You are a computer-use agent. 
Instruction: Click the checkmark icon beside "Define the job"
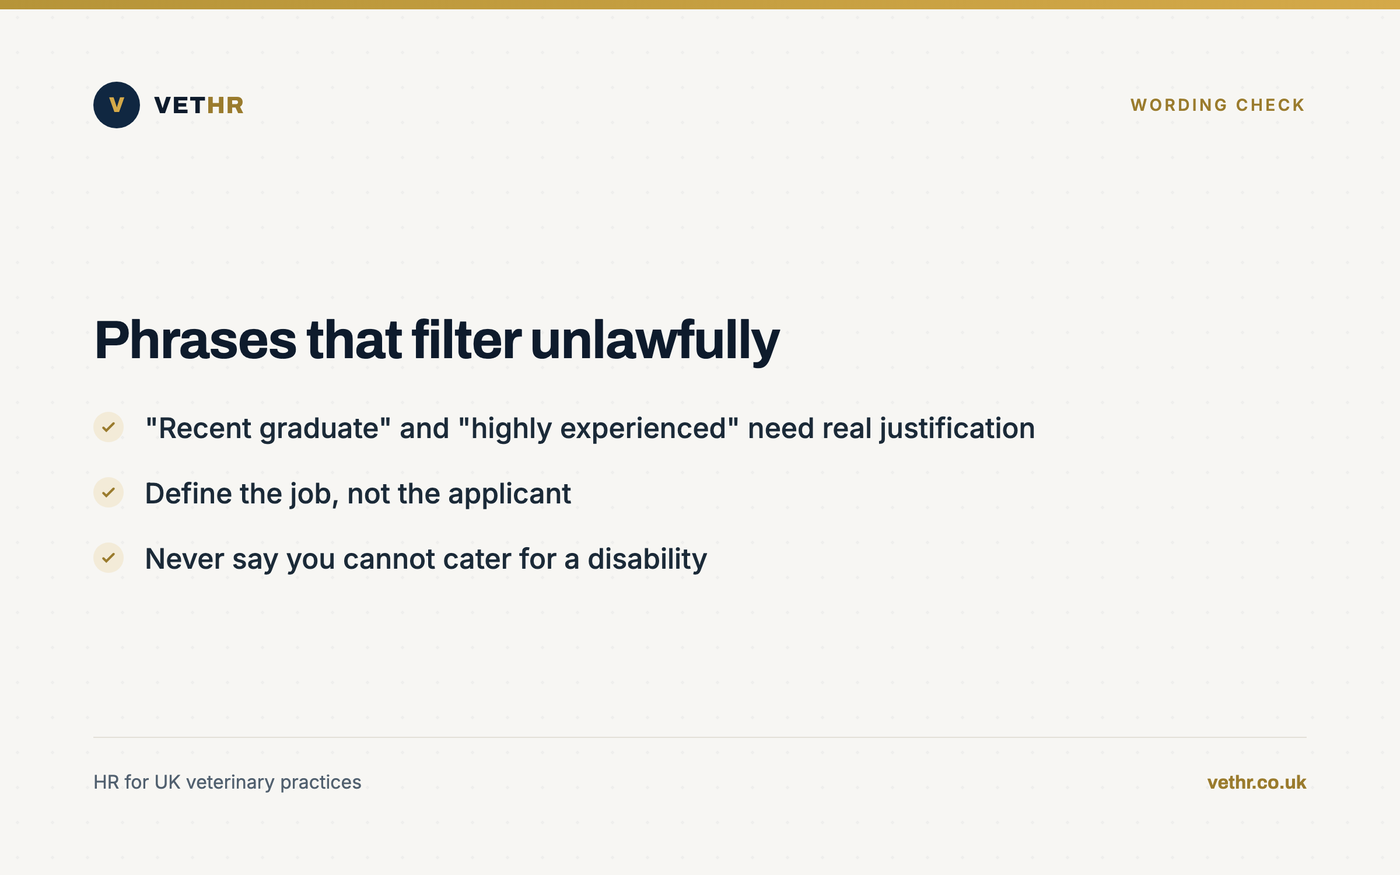pyautogui.click(x=108, y=492)
